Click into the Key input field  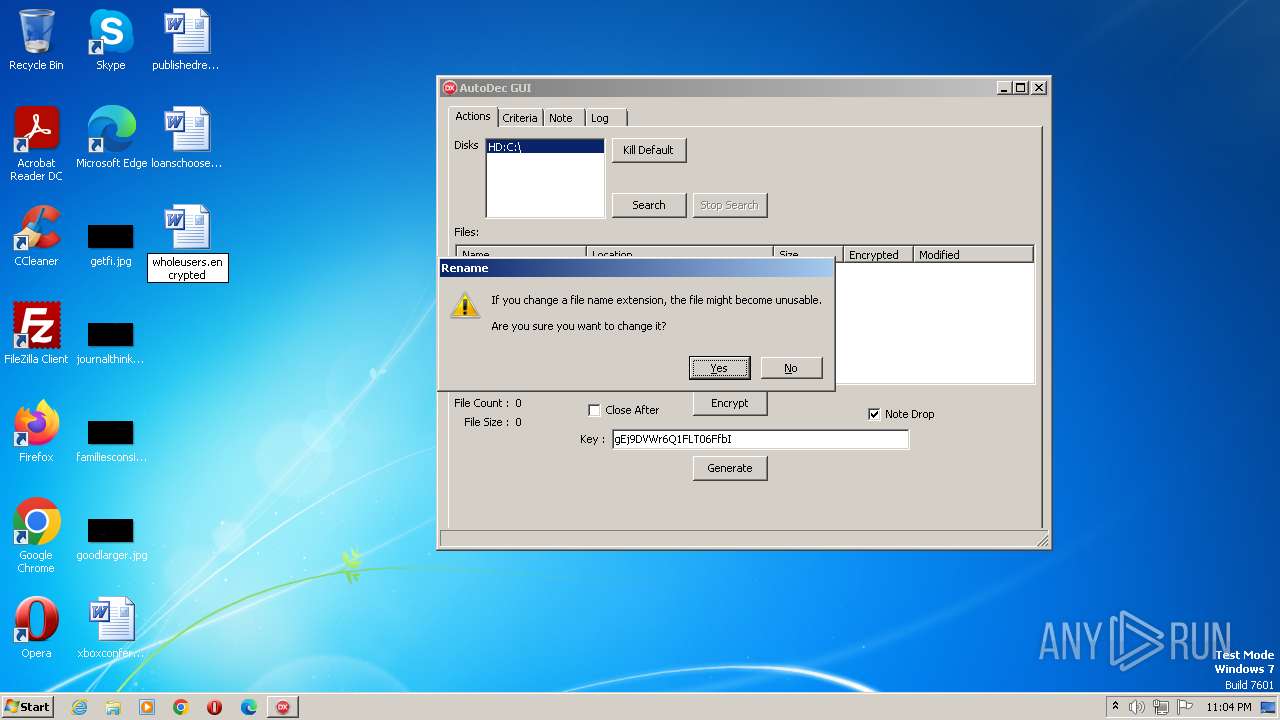760,439
